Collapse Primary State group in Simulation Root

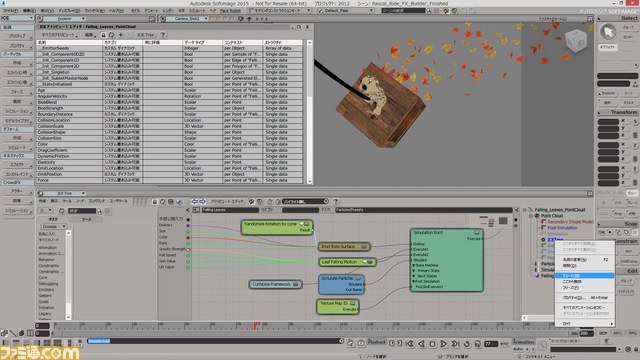pos(414,271)
